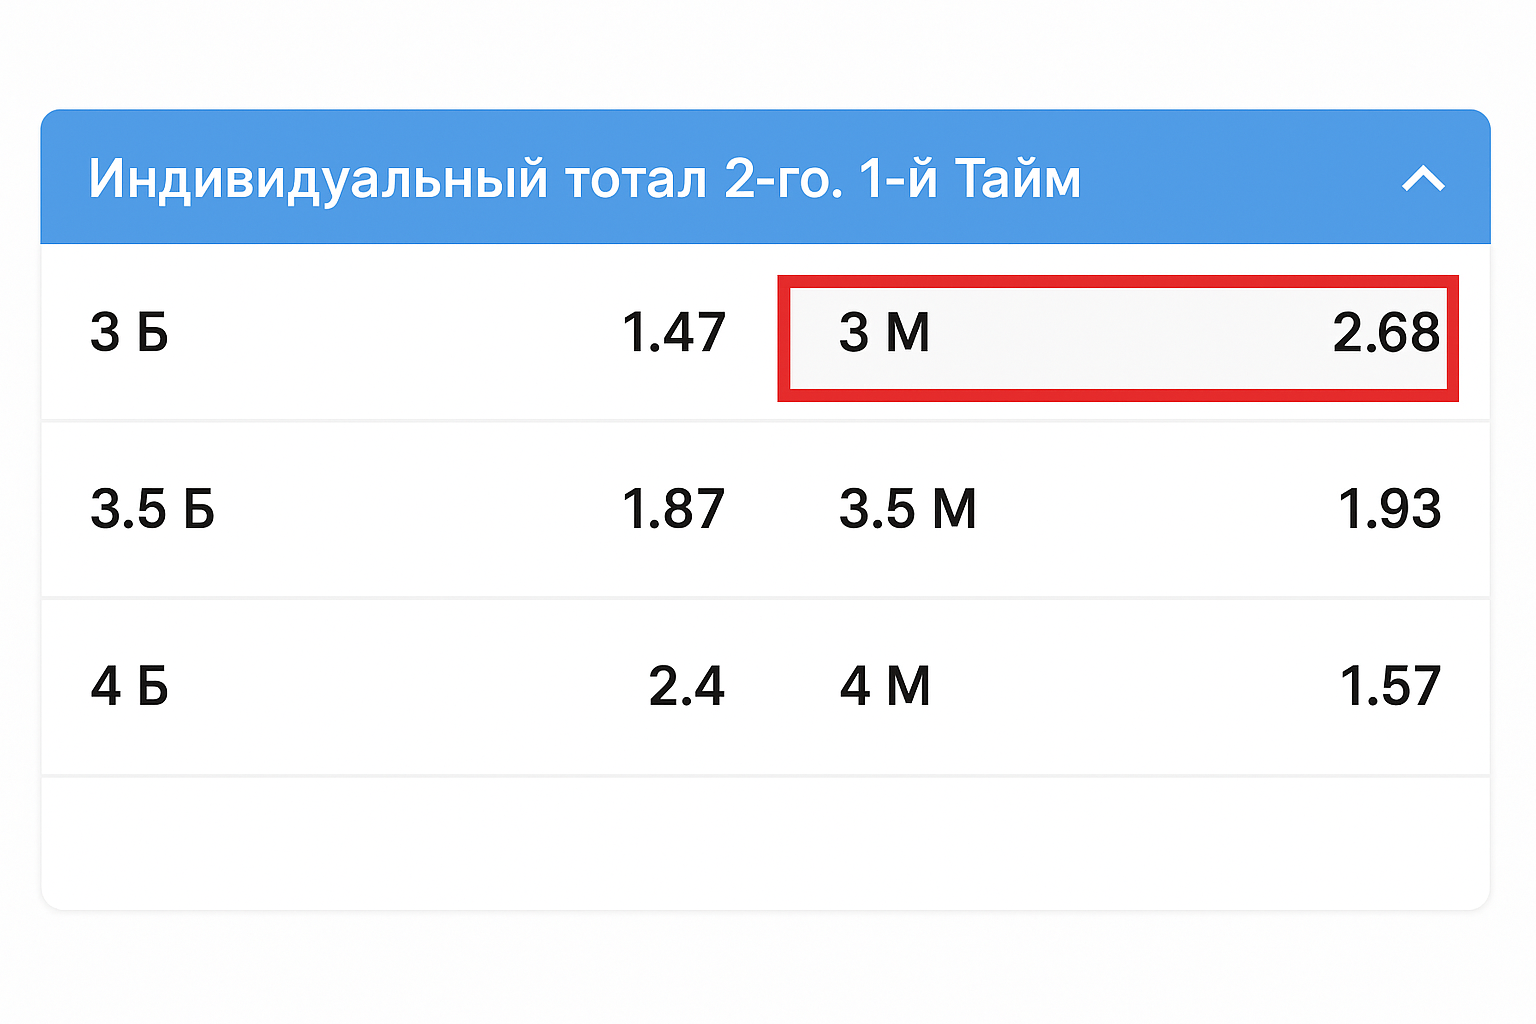Select the 4 М bet label
The height and width of the screenshot is (1024, 1536).
point(885,686)
